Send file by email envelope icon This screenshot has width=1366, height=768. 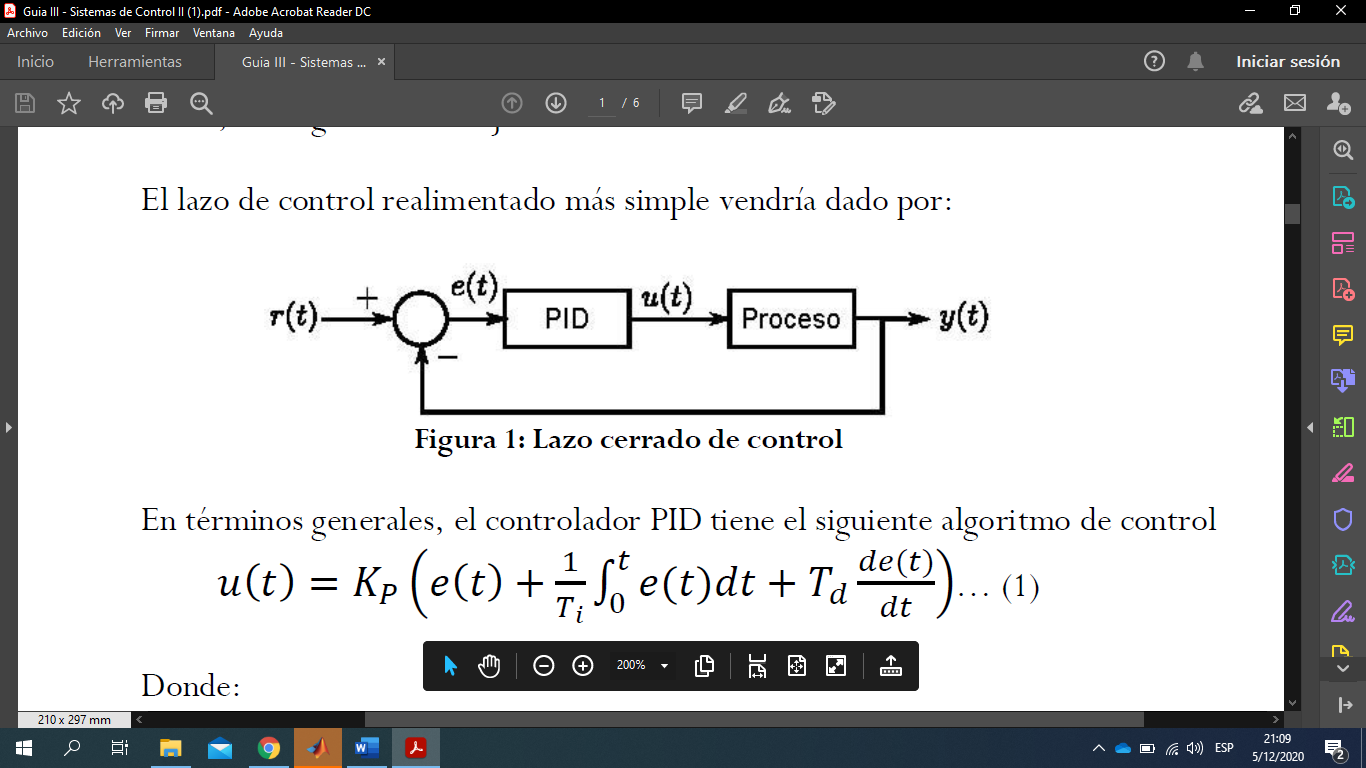coord(1295,103)
